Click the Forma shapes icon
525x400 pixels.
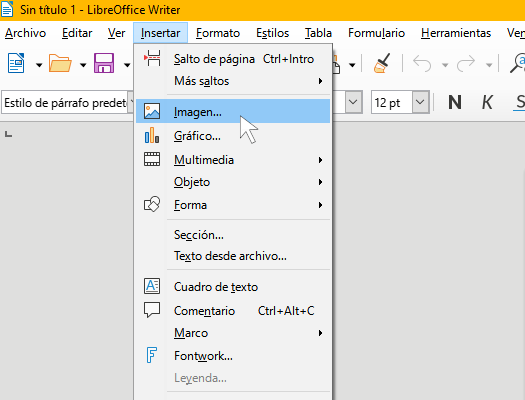[x=152, y=204]
